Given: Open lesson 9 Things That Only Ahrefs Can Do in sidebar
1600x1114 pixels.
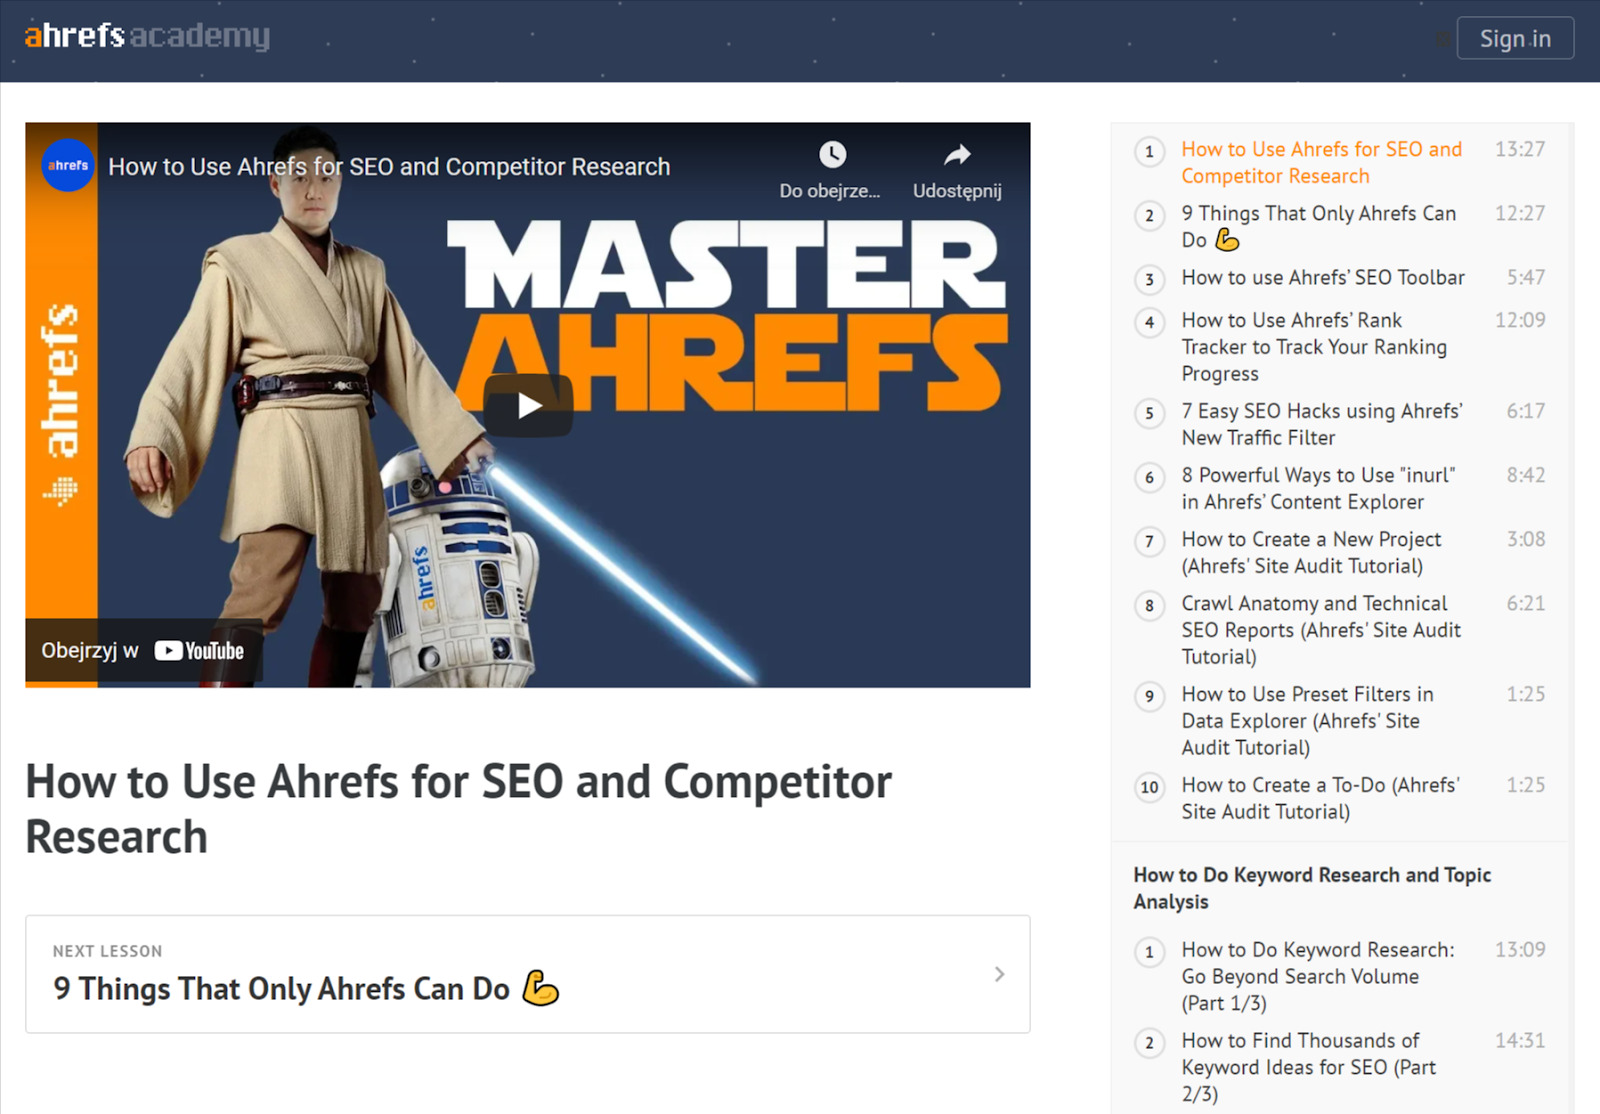Looking at the screenshot, I should tap(1319, 226).
